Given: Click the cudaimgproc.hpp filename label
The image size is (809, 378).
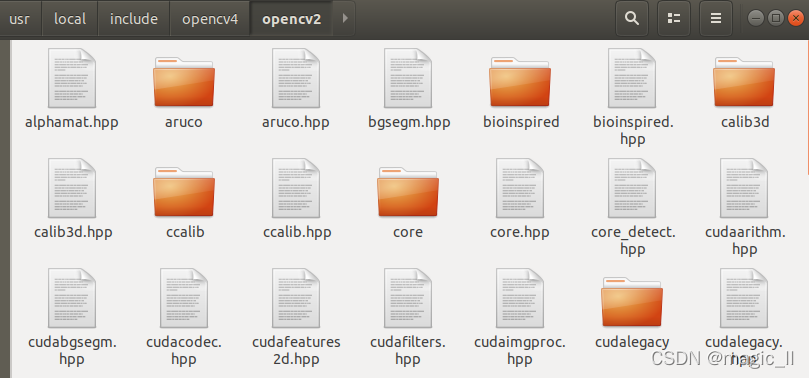Looking at the screenshot, I should 520,350.
